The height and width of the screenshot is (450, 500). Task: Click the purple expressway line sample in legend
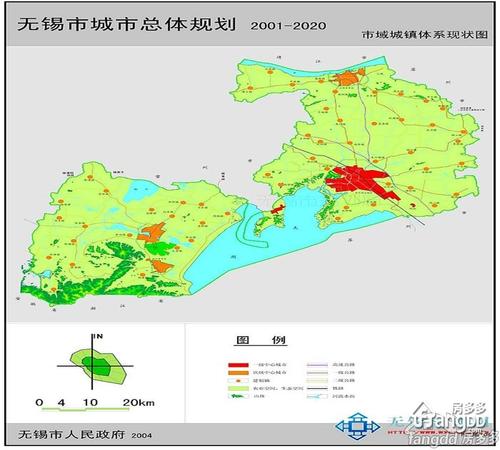[317, 365]
